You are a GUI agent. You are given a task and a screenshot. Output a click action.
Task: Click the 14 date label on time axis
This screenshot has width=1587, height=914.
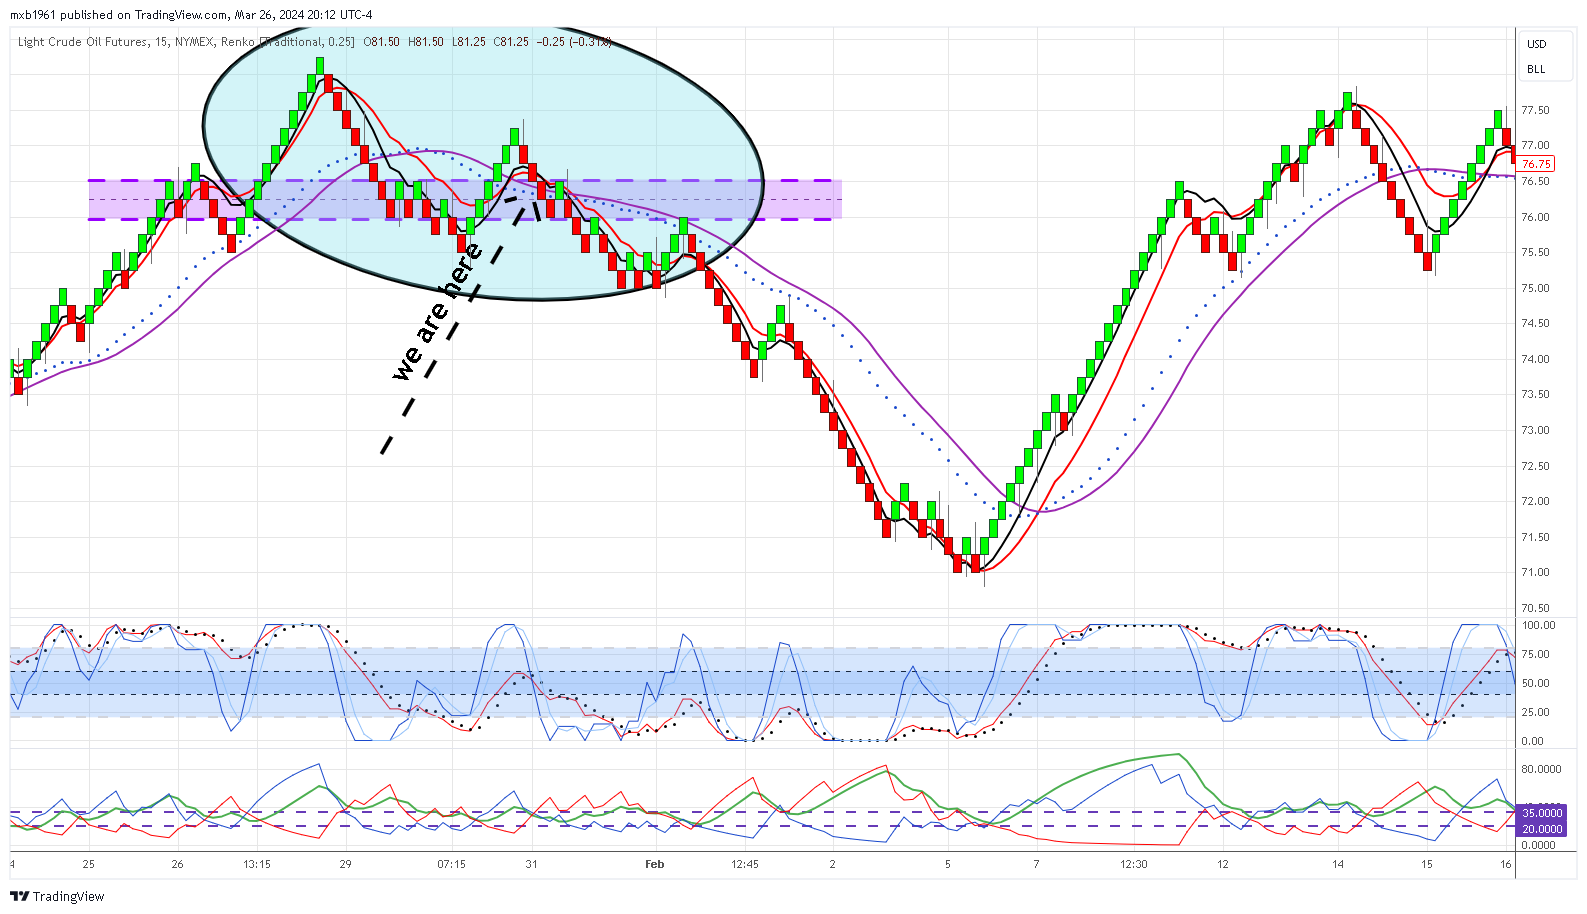click(x=1337, y=864)
